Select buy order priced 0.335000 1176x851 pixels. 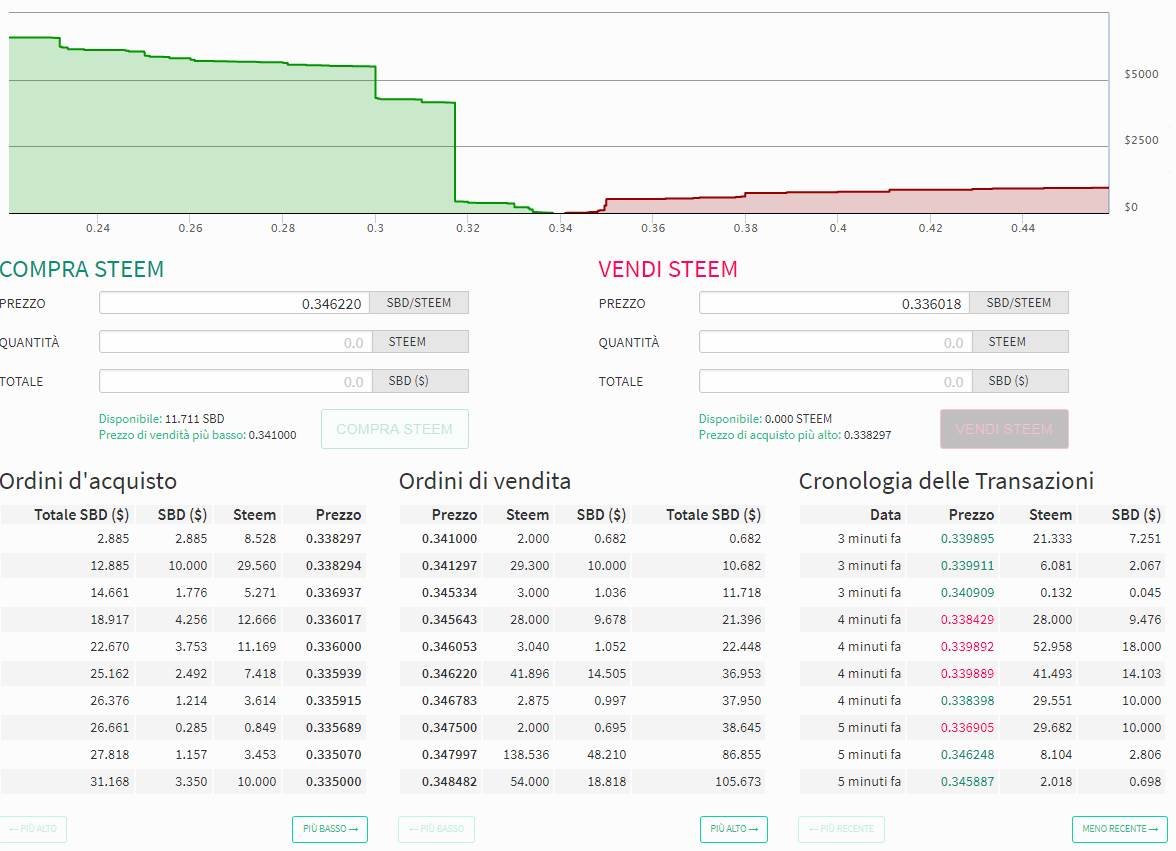183,781
